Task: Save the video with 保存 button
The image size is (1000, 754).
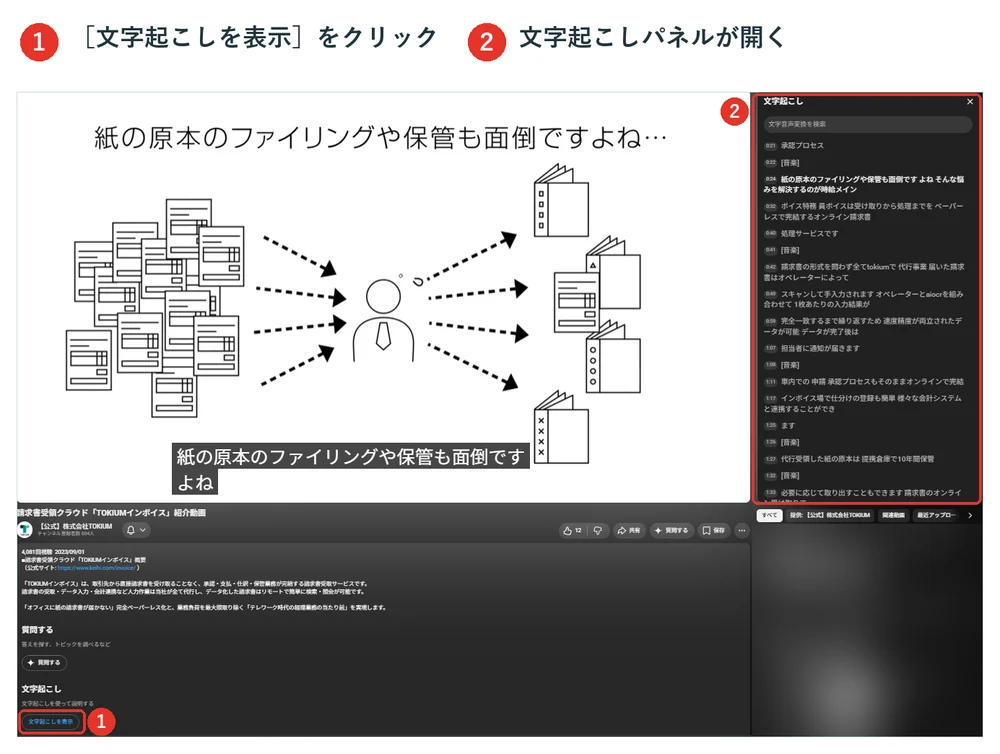Action: click(x=714, y=531)
